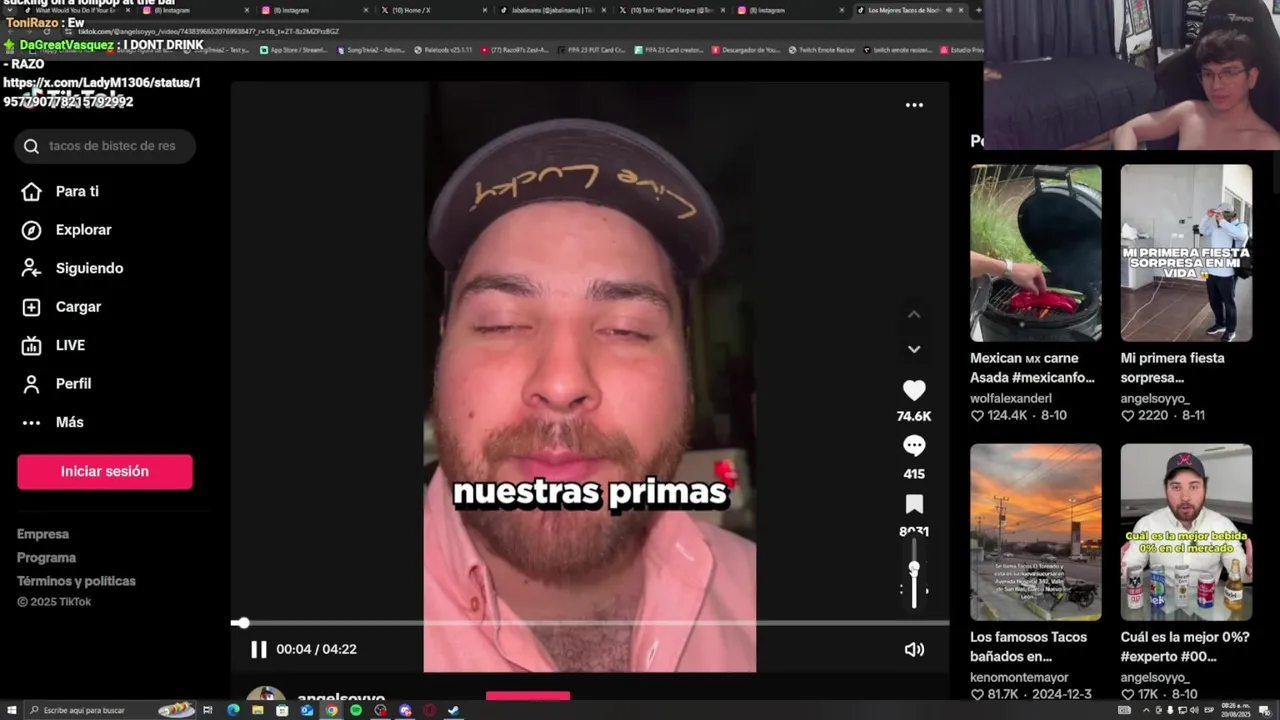Image resolution: width=1280 pixels, height=720 pixels.
Task: Click the search field magnifier icon
Action: (31, 146)
